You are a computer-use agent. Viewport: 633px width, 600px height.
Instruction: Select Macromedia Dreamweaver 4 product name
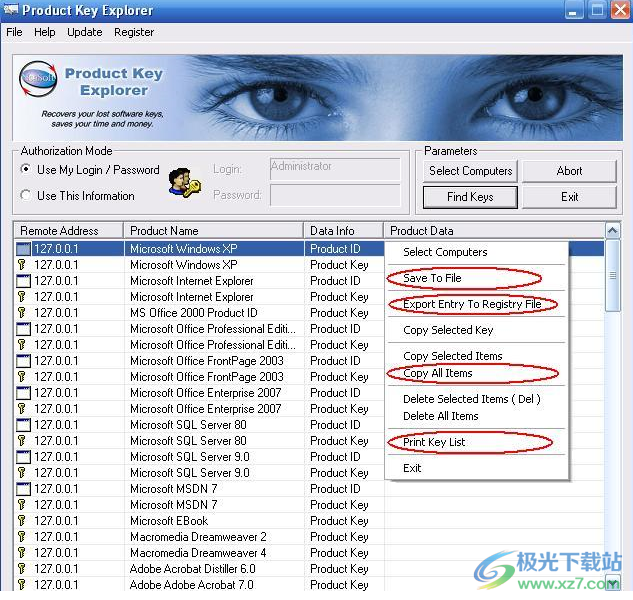point(198,553)
